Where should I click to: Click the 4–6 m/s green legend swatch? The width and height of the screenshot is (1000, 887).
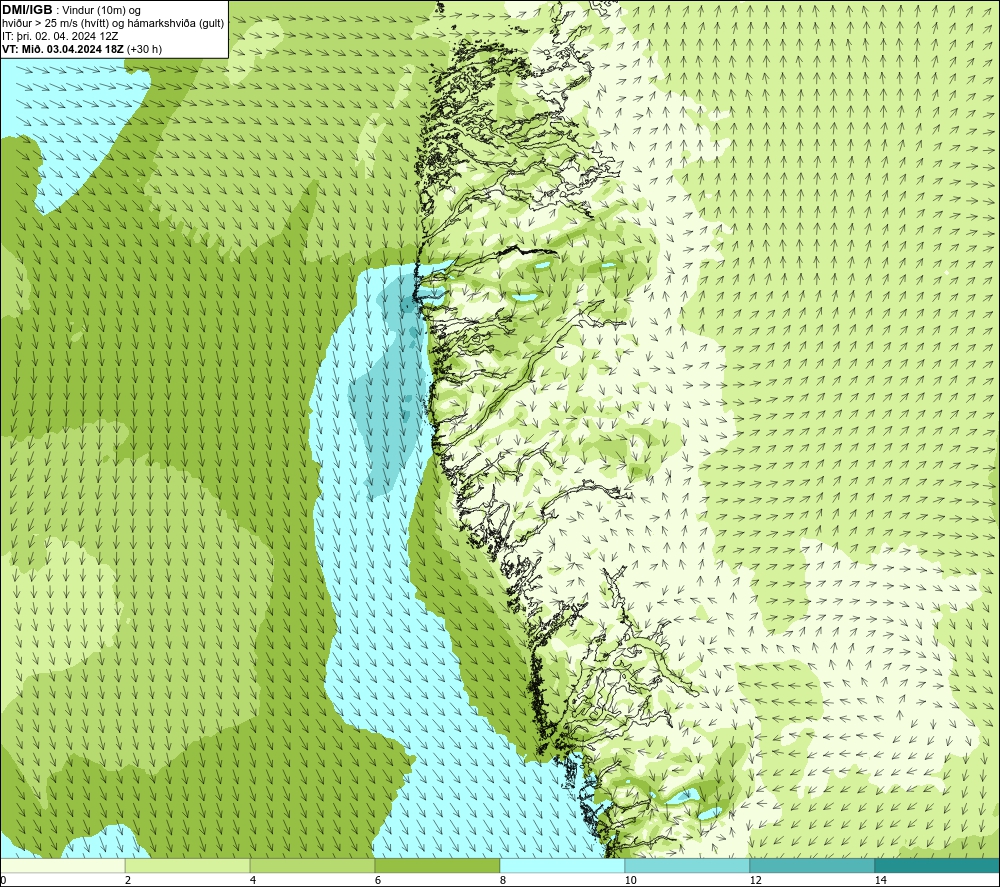[312, 866]
